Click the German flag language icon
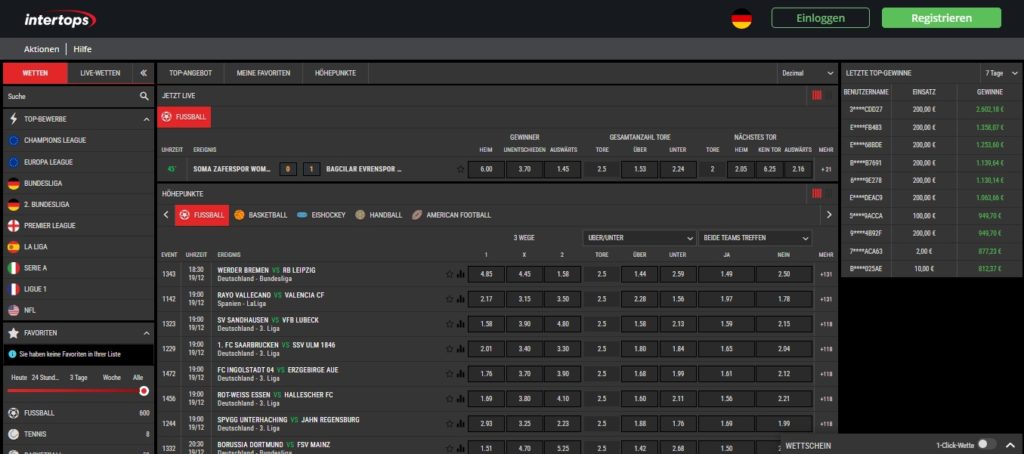Screen dimensions: 1024x454 tap(741, 18)
